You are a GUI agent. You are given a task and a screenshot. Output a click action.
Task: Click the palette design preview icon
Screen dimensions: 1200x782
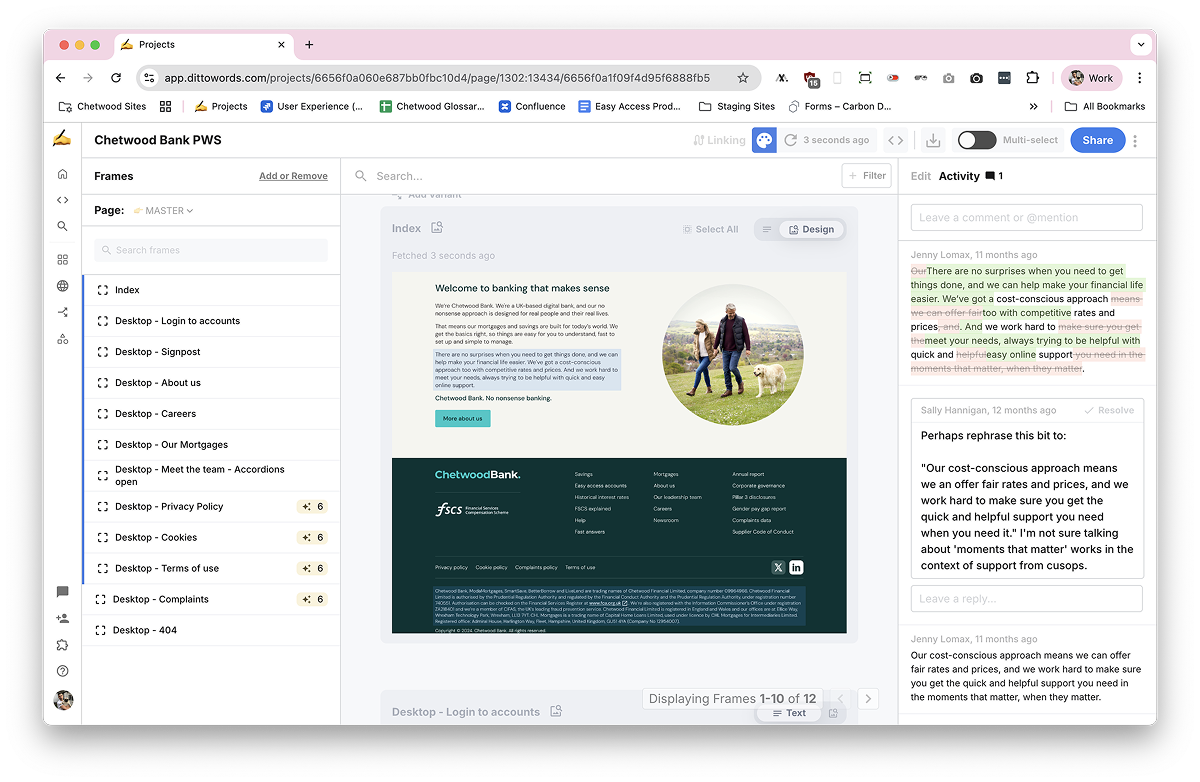pyautogui.click(x=764, y=141)
